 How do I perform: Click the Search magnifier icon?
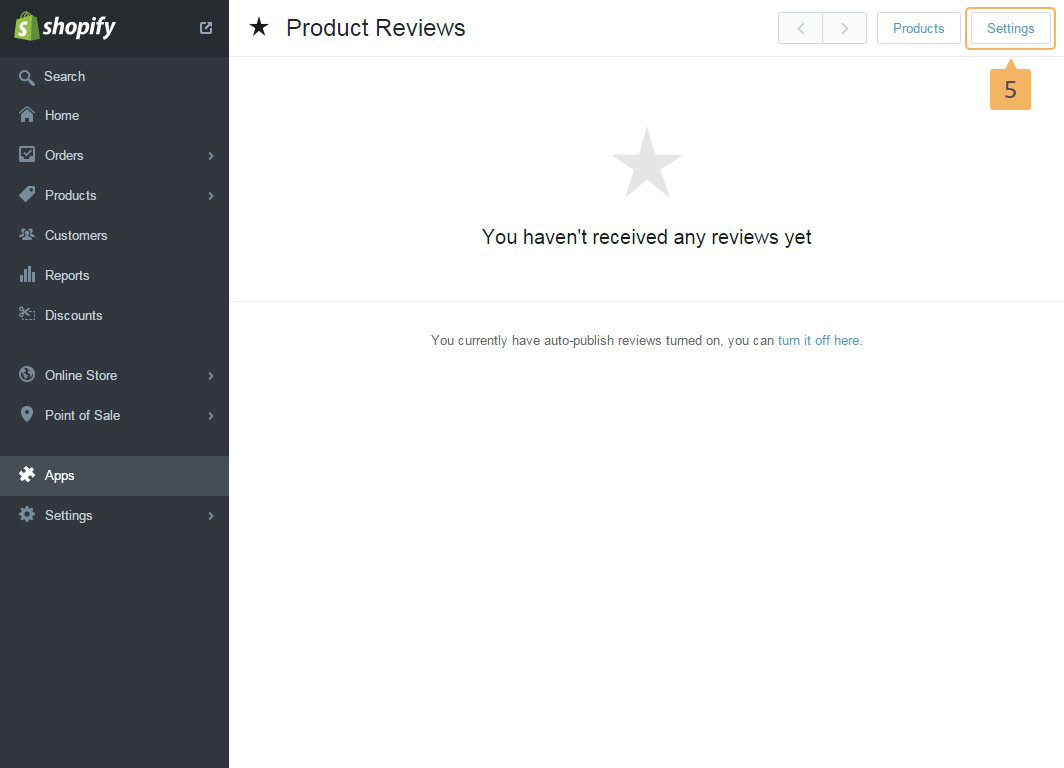(27, 77)
